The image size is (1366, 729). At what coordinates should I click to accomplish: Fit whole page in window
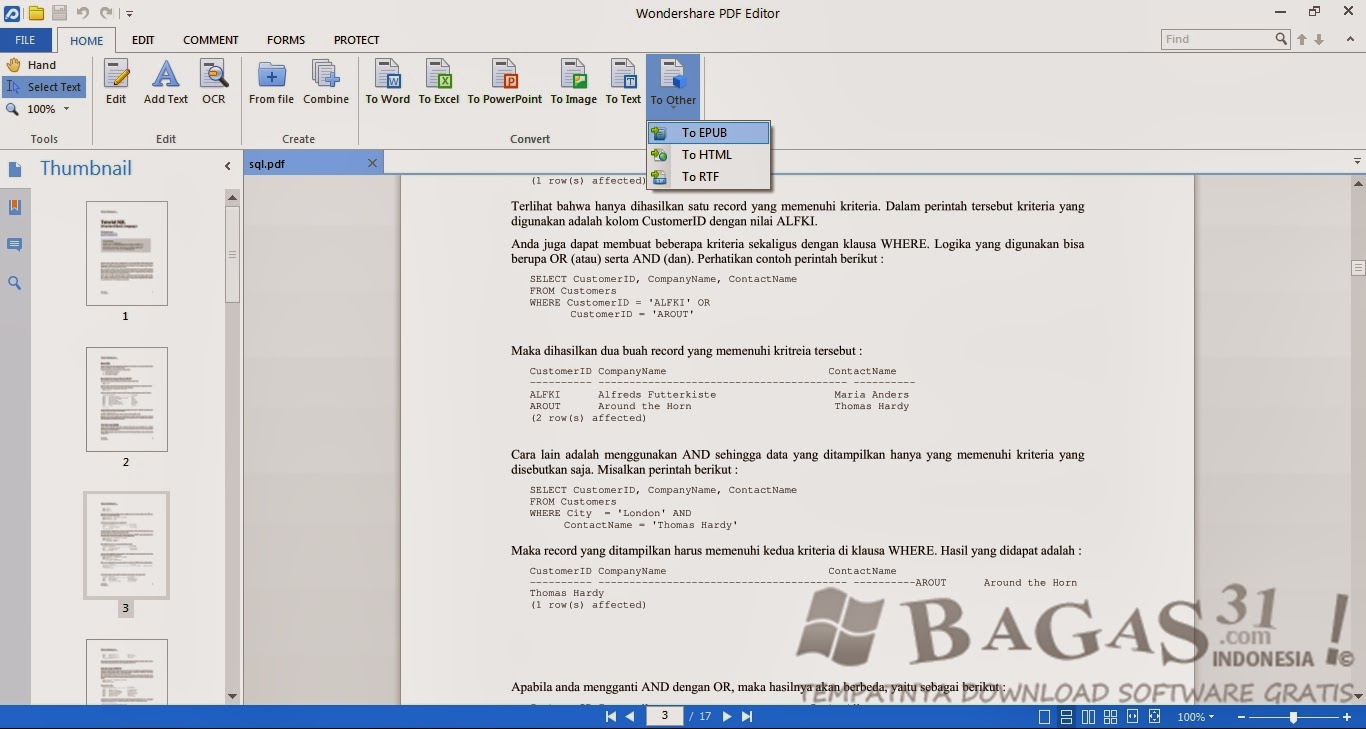click(x=1154, y=717)
